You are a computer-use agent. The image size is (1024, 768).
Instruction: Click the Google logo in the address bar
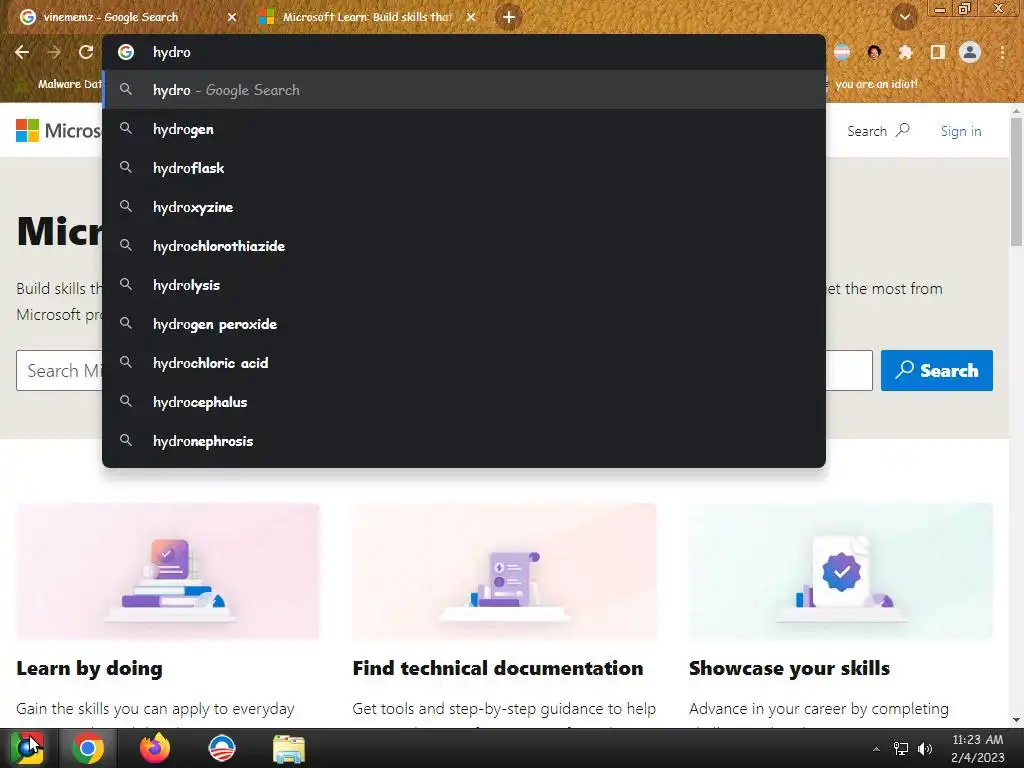126,52
